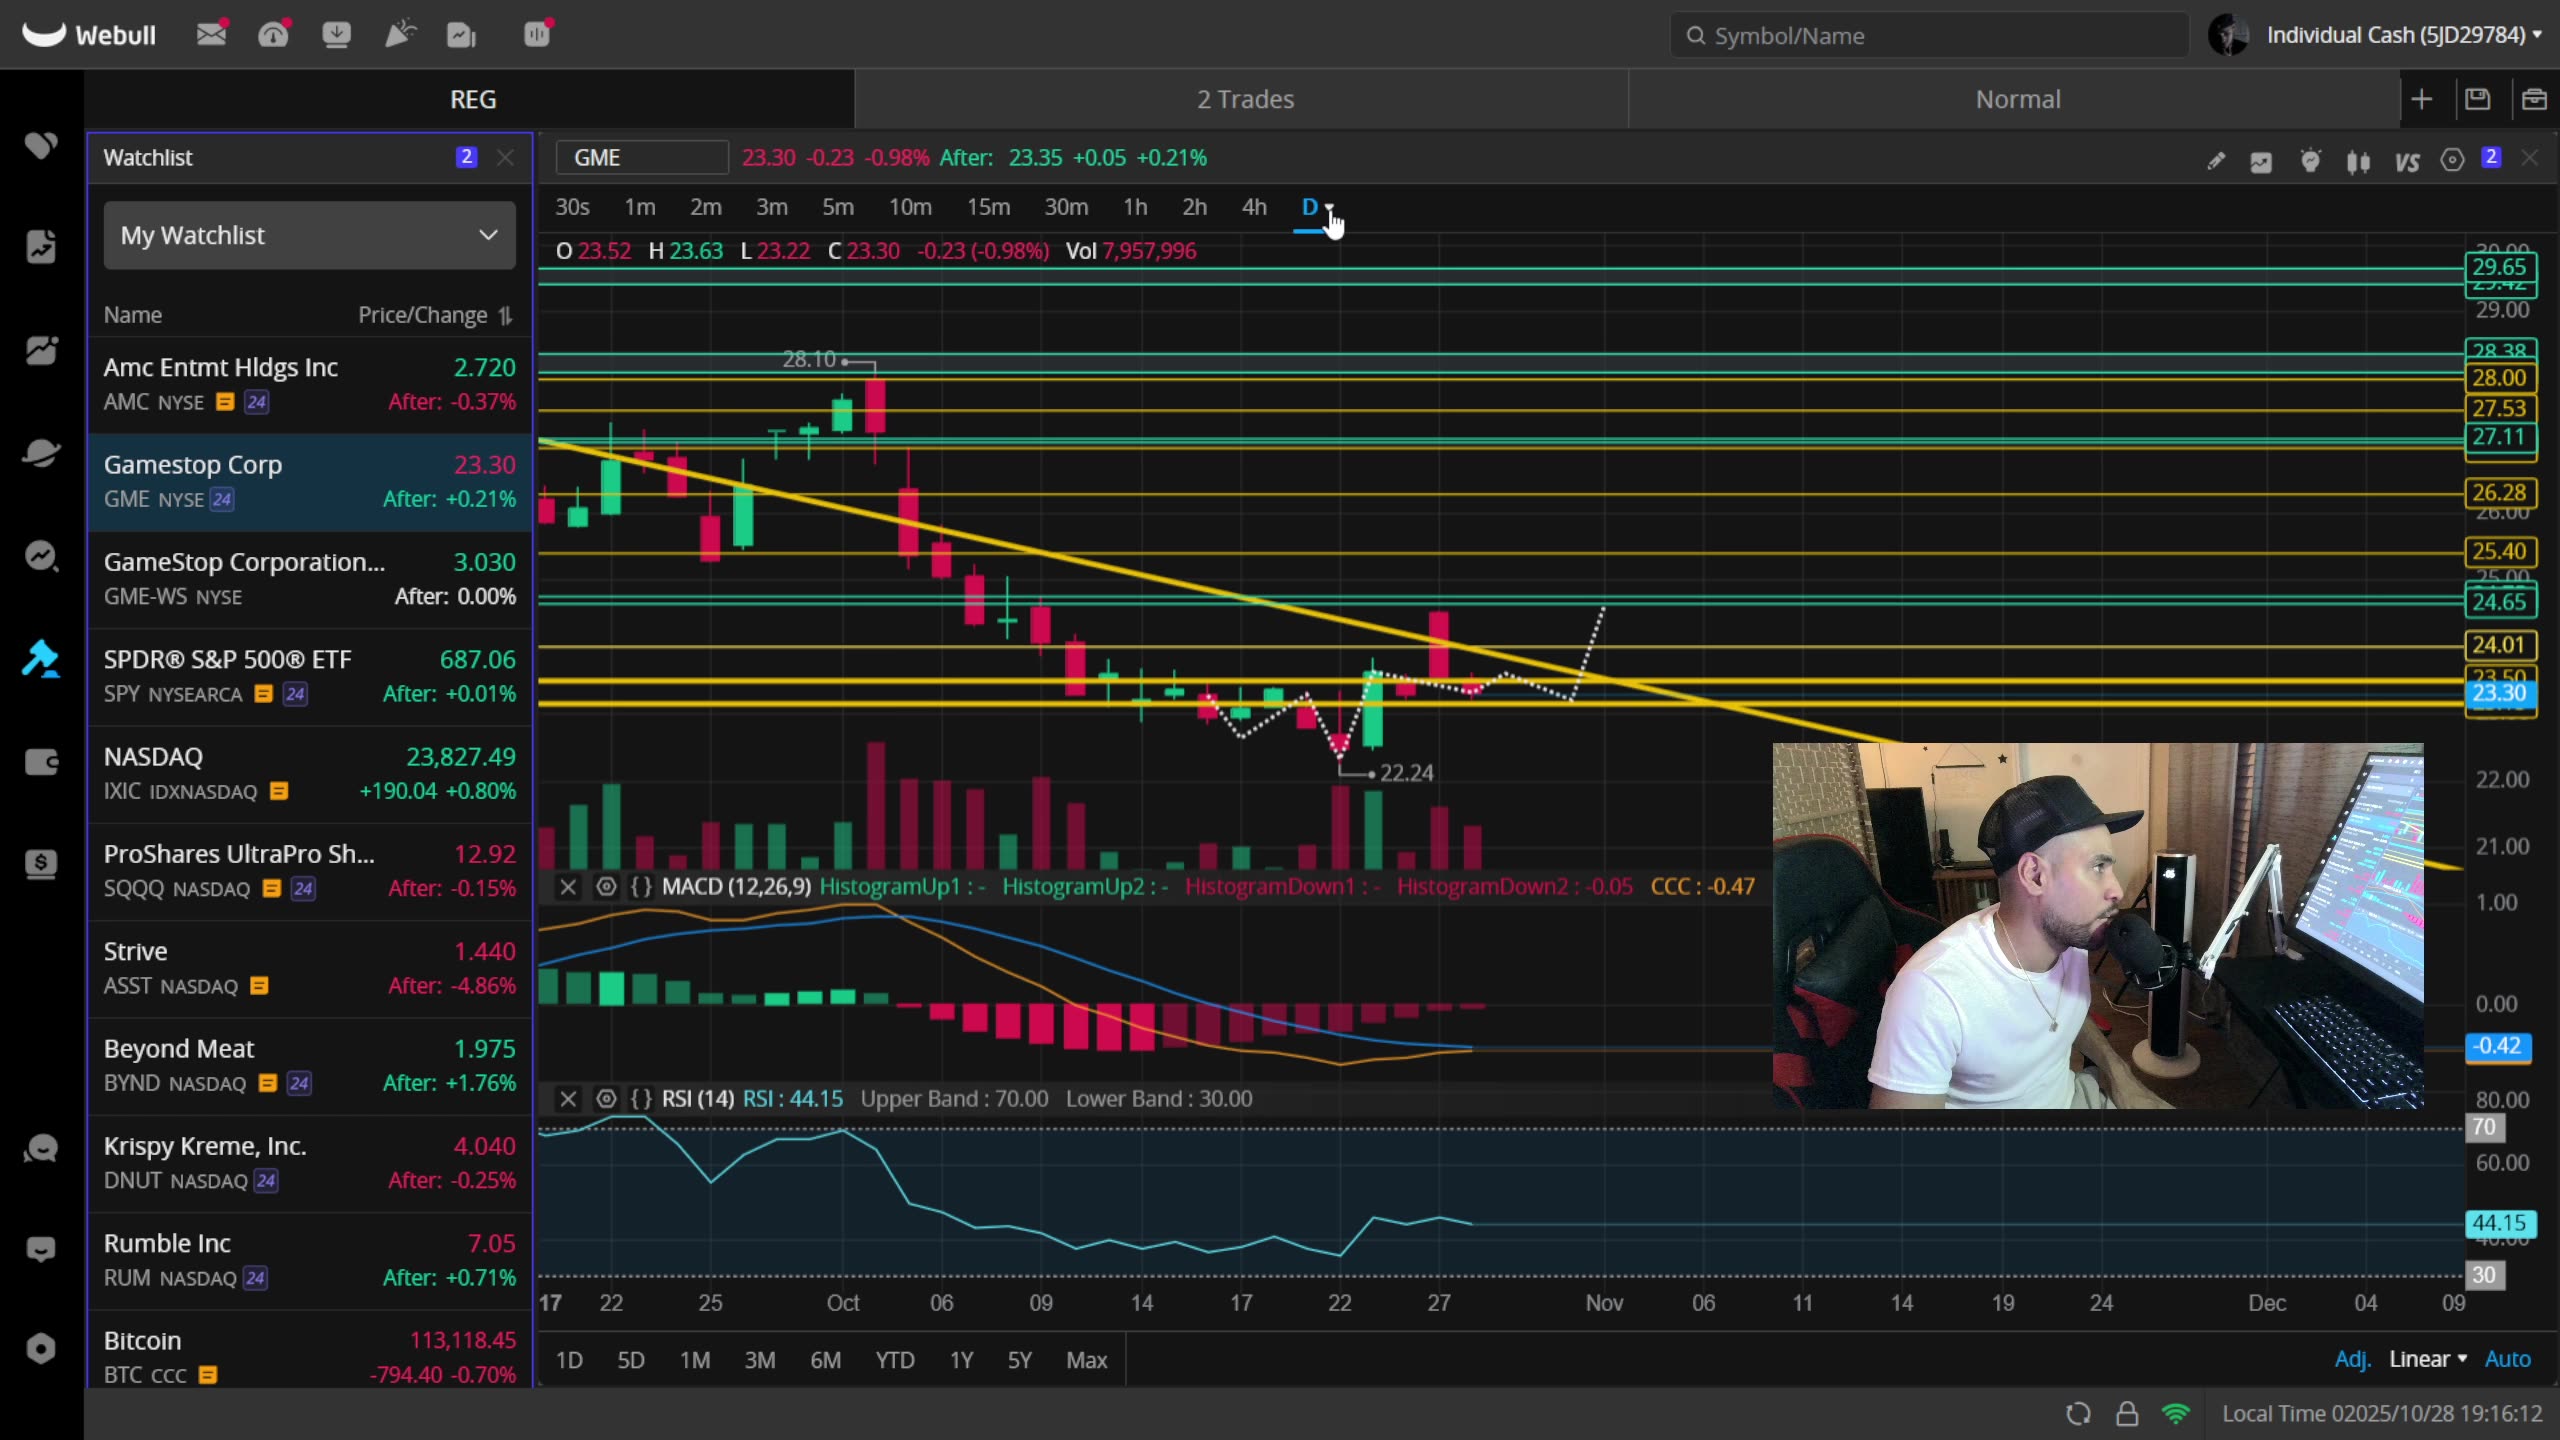Set chart range to 5D
This screenshot has height=1440, width=2560.
pos(631,1360)
